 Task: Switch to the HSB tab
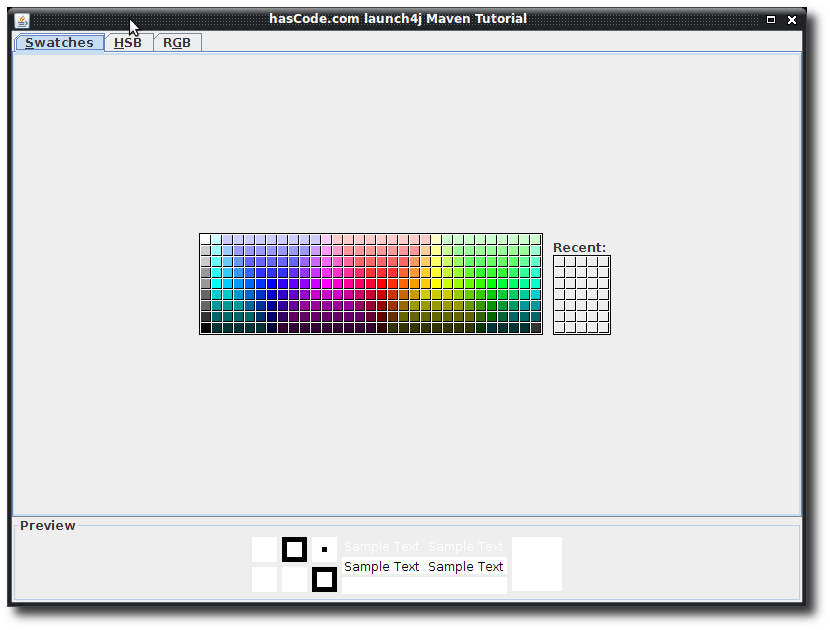pos(128,42)
